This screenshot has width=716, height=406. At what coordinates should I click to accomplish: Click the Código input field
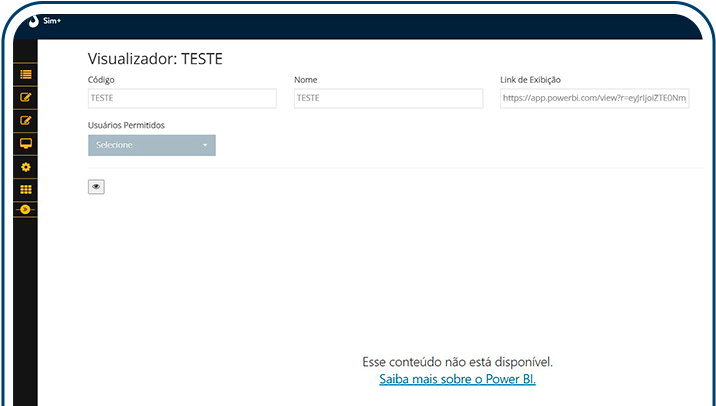[182, 98]
